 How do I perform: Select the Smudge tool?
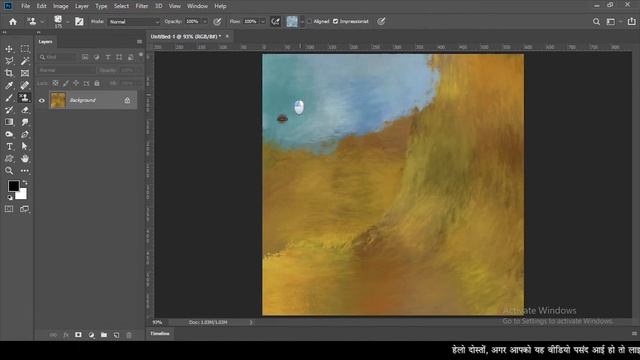[25, 122]
